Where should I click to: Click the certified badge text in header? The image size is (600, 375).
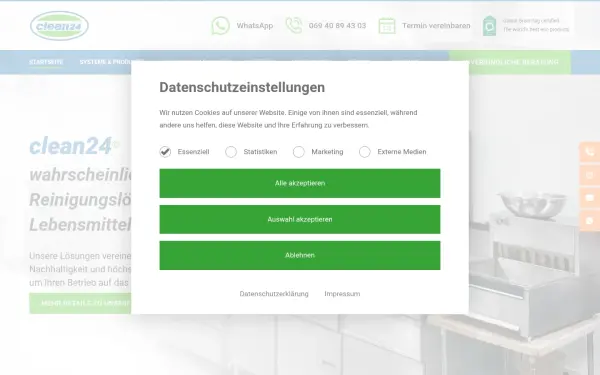pos(536,25)
